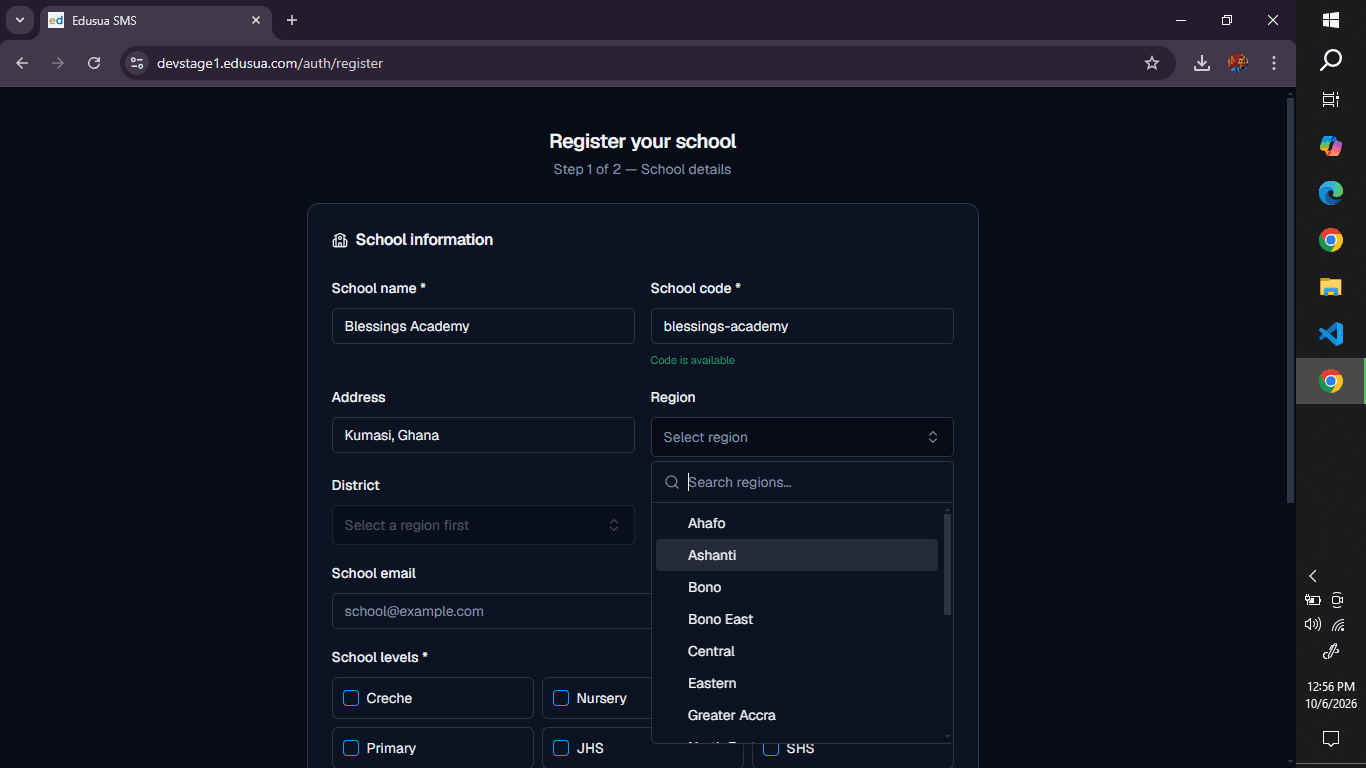Image resolution: width=1366 pixels, height=768 pixels.
Task: Check the Nursery school level
Action: coord(561,698)
